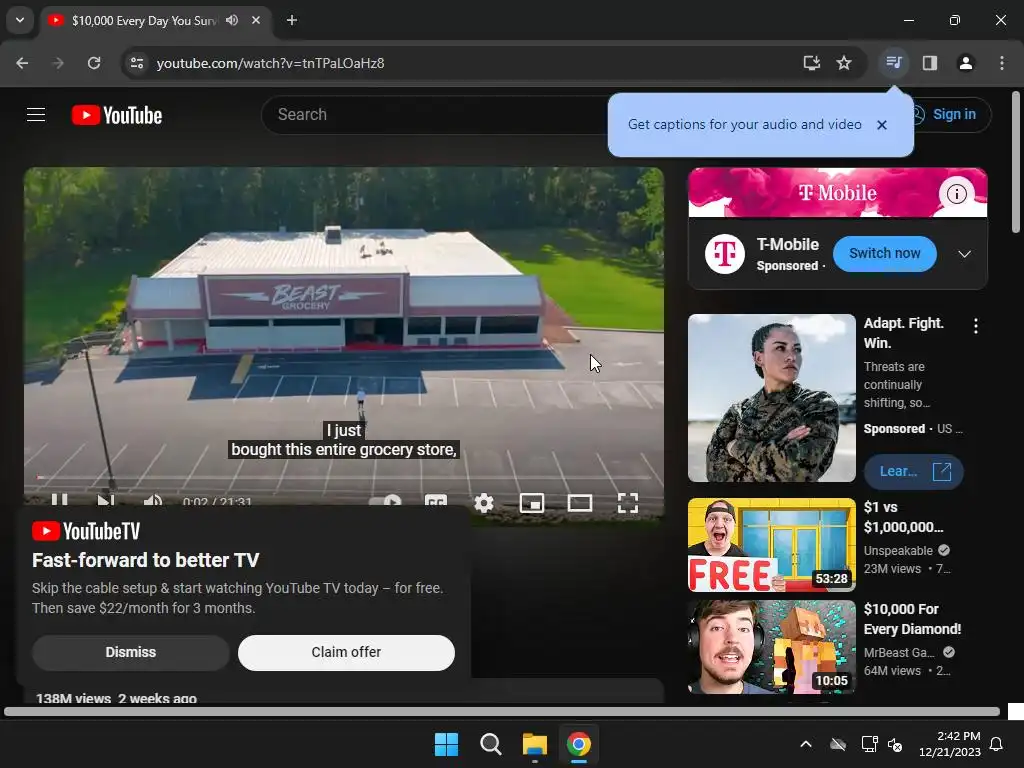This screenshot has width=1024, height=768.
Task: Install YouTube app icon in address bar
Action: pos(812,63)
